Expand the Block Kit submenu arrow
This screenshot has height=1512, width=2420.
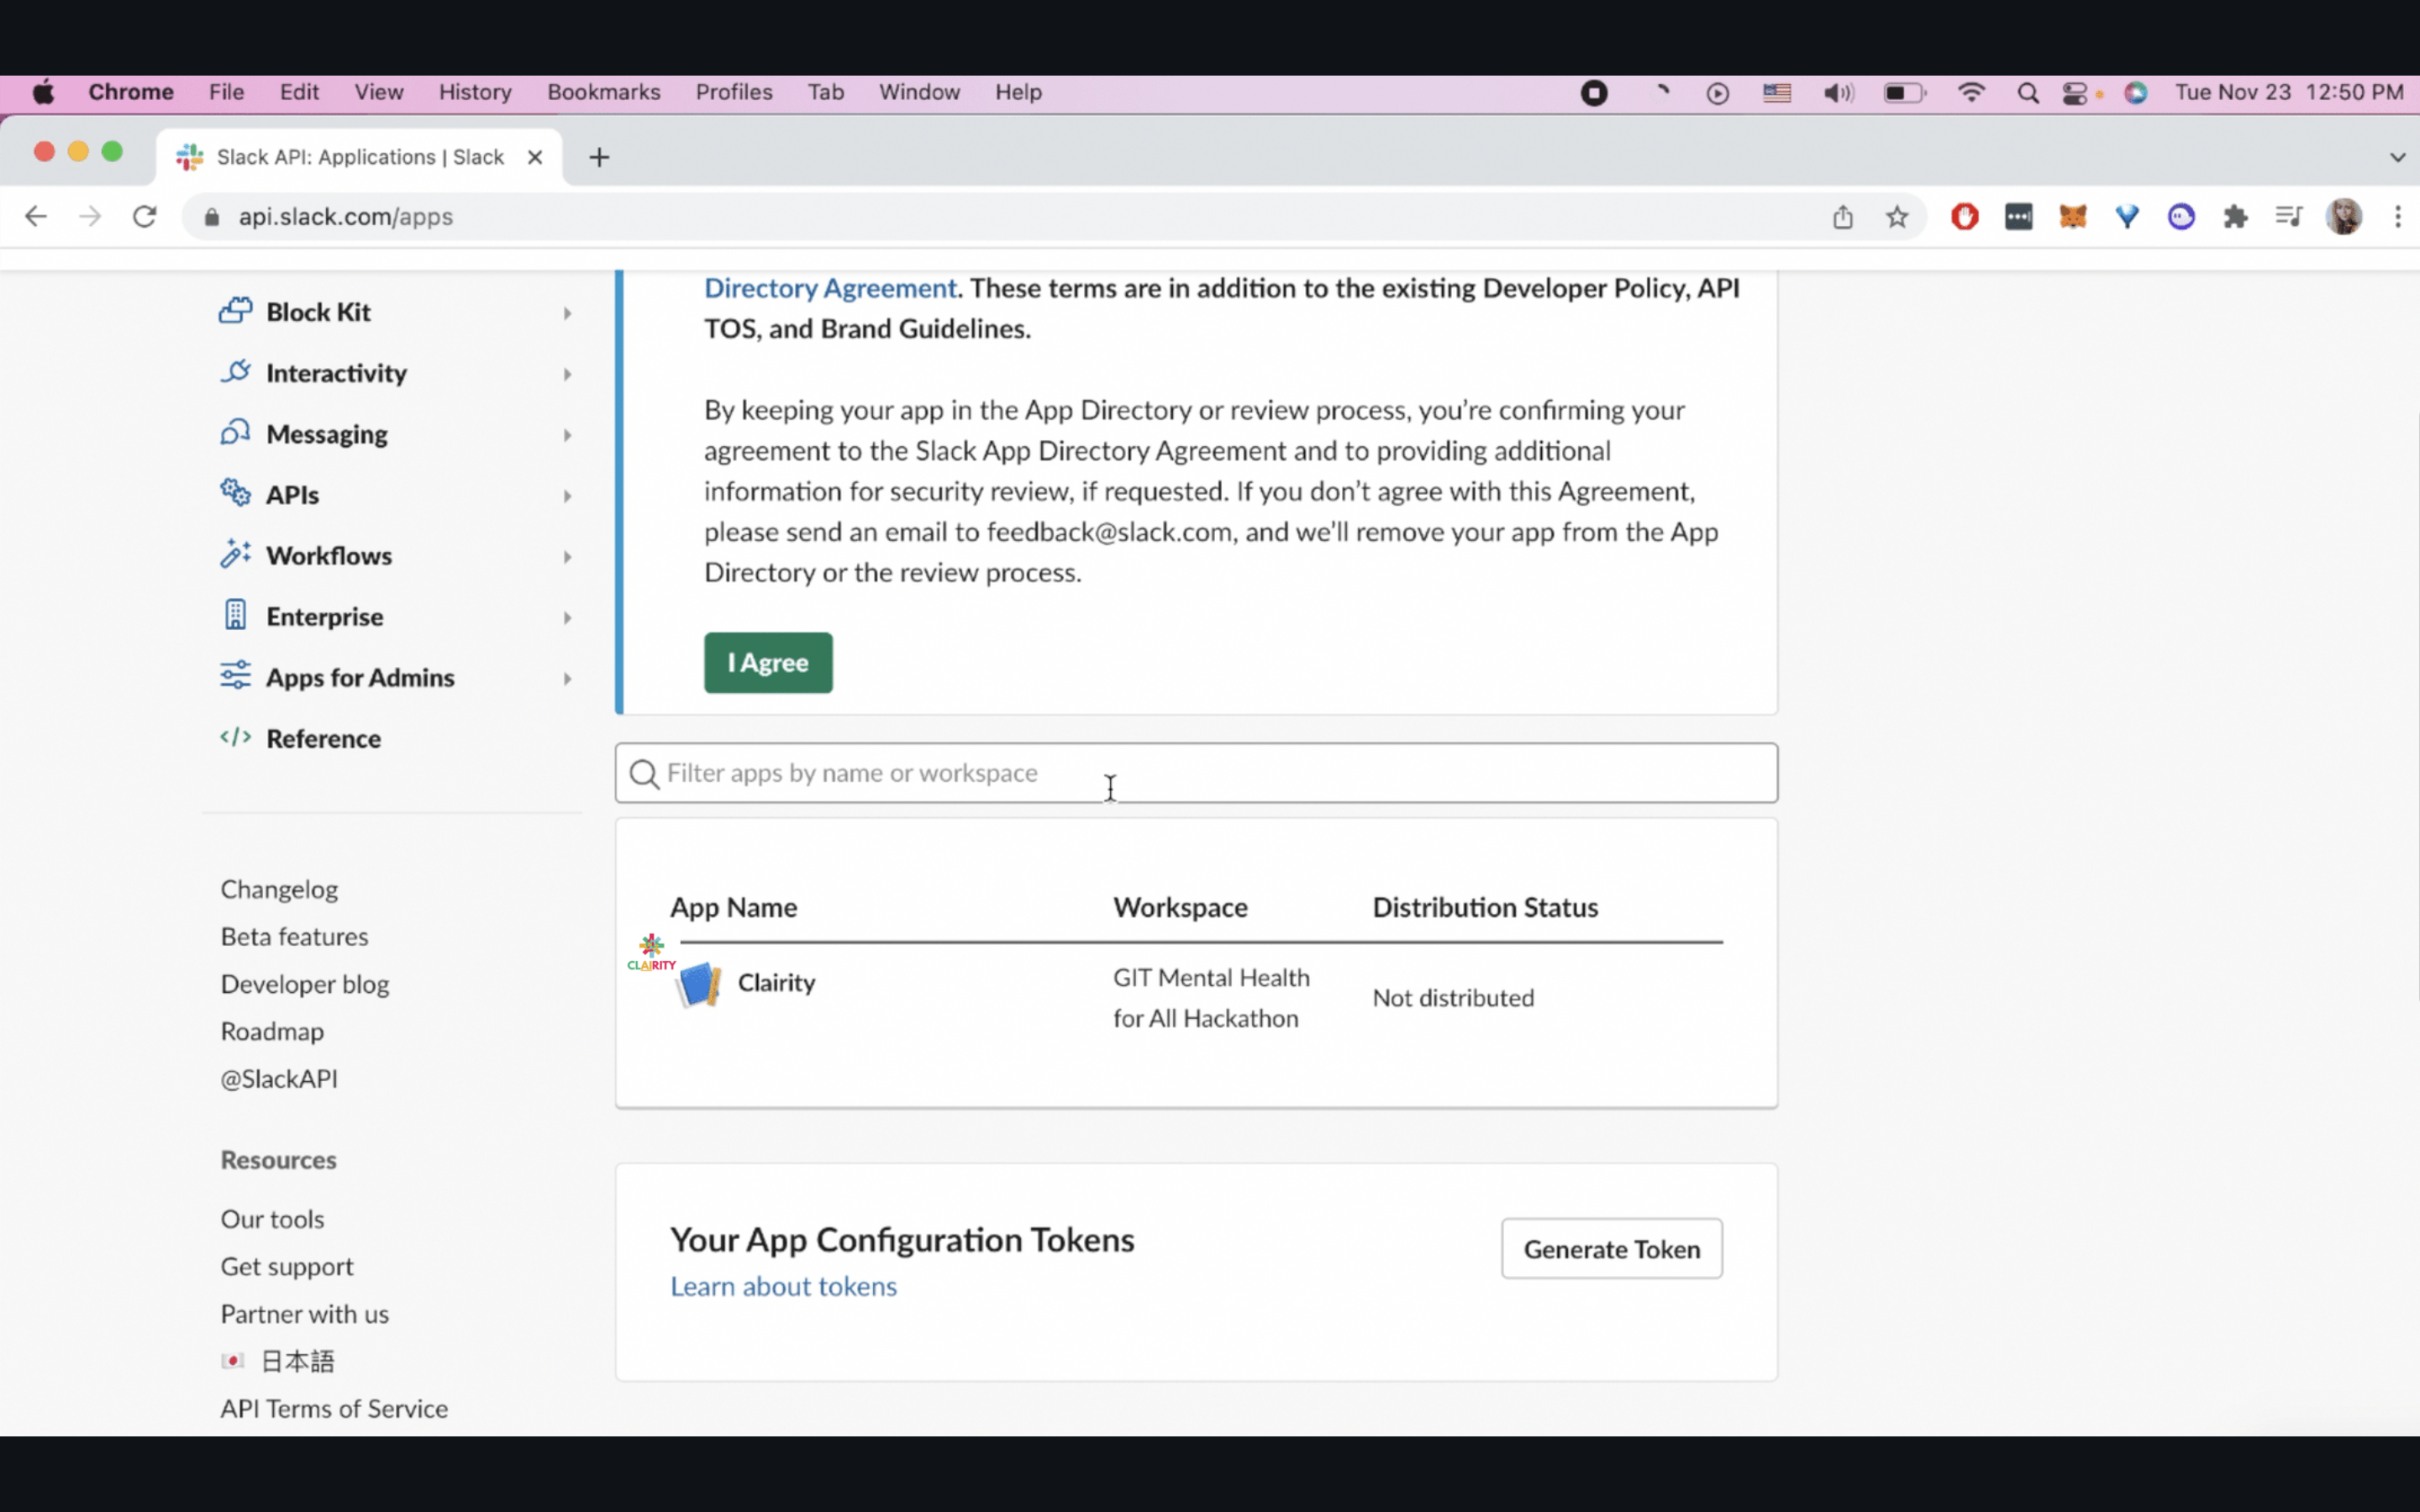[x=567, y=313]
